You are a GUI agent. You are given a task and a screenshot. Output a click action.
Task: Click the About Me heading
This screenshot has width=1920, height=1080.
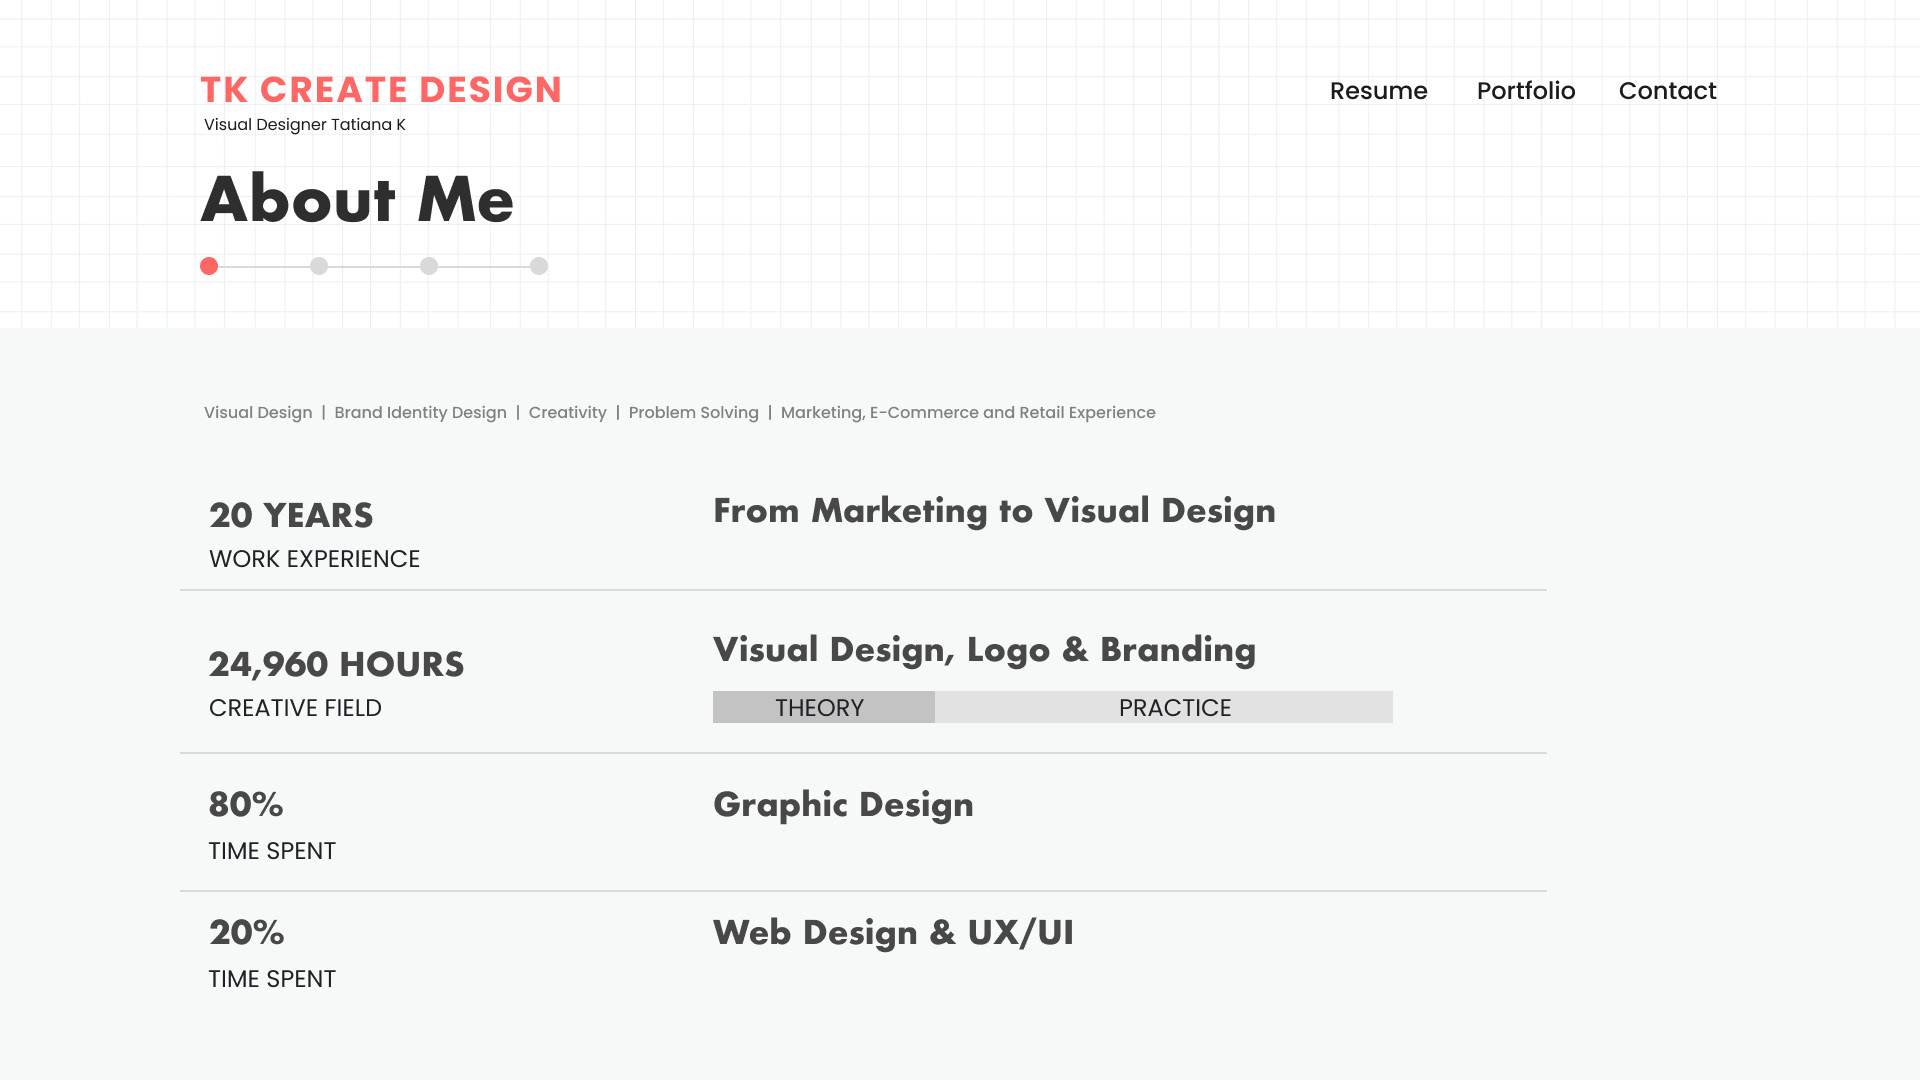[x=357, y=199]
